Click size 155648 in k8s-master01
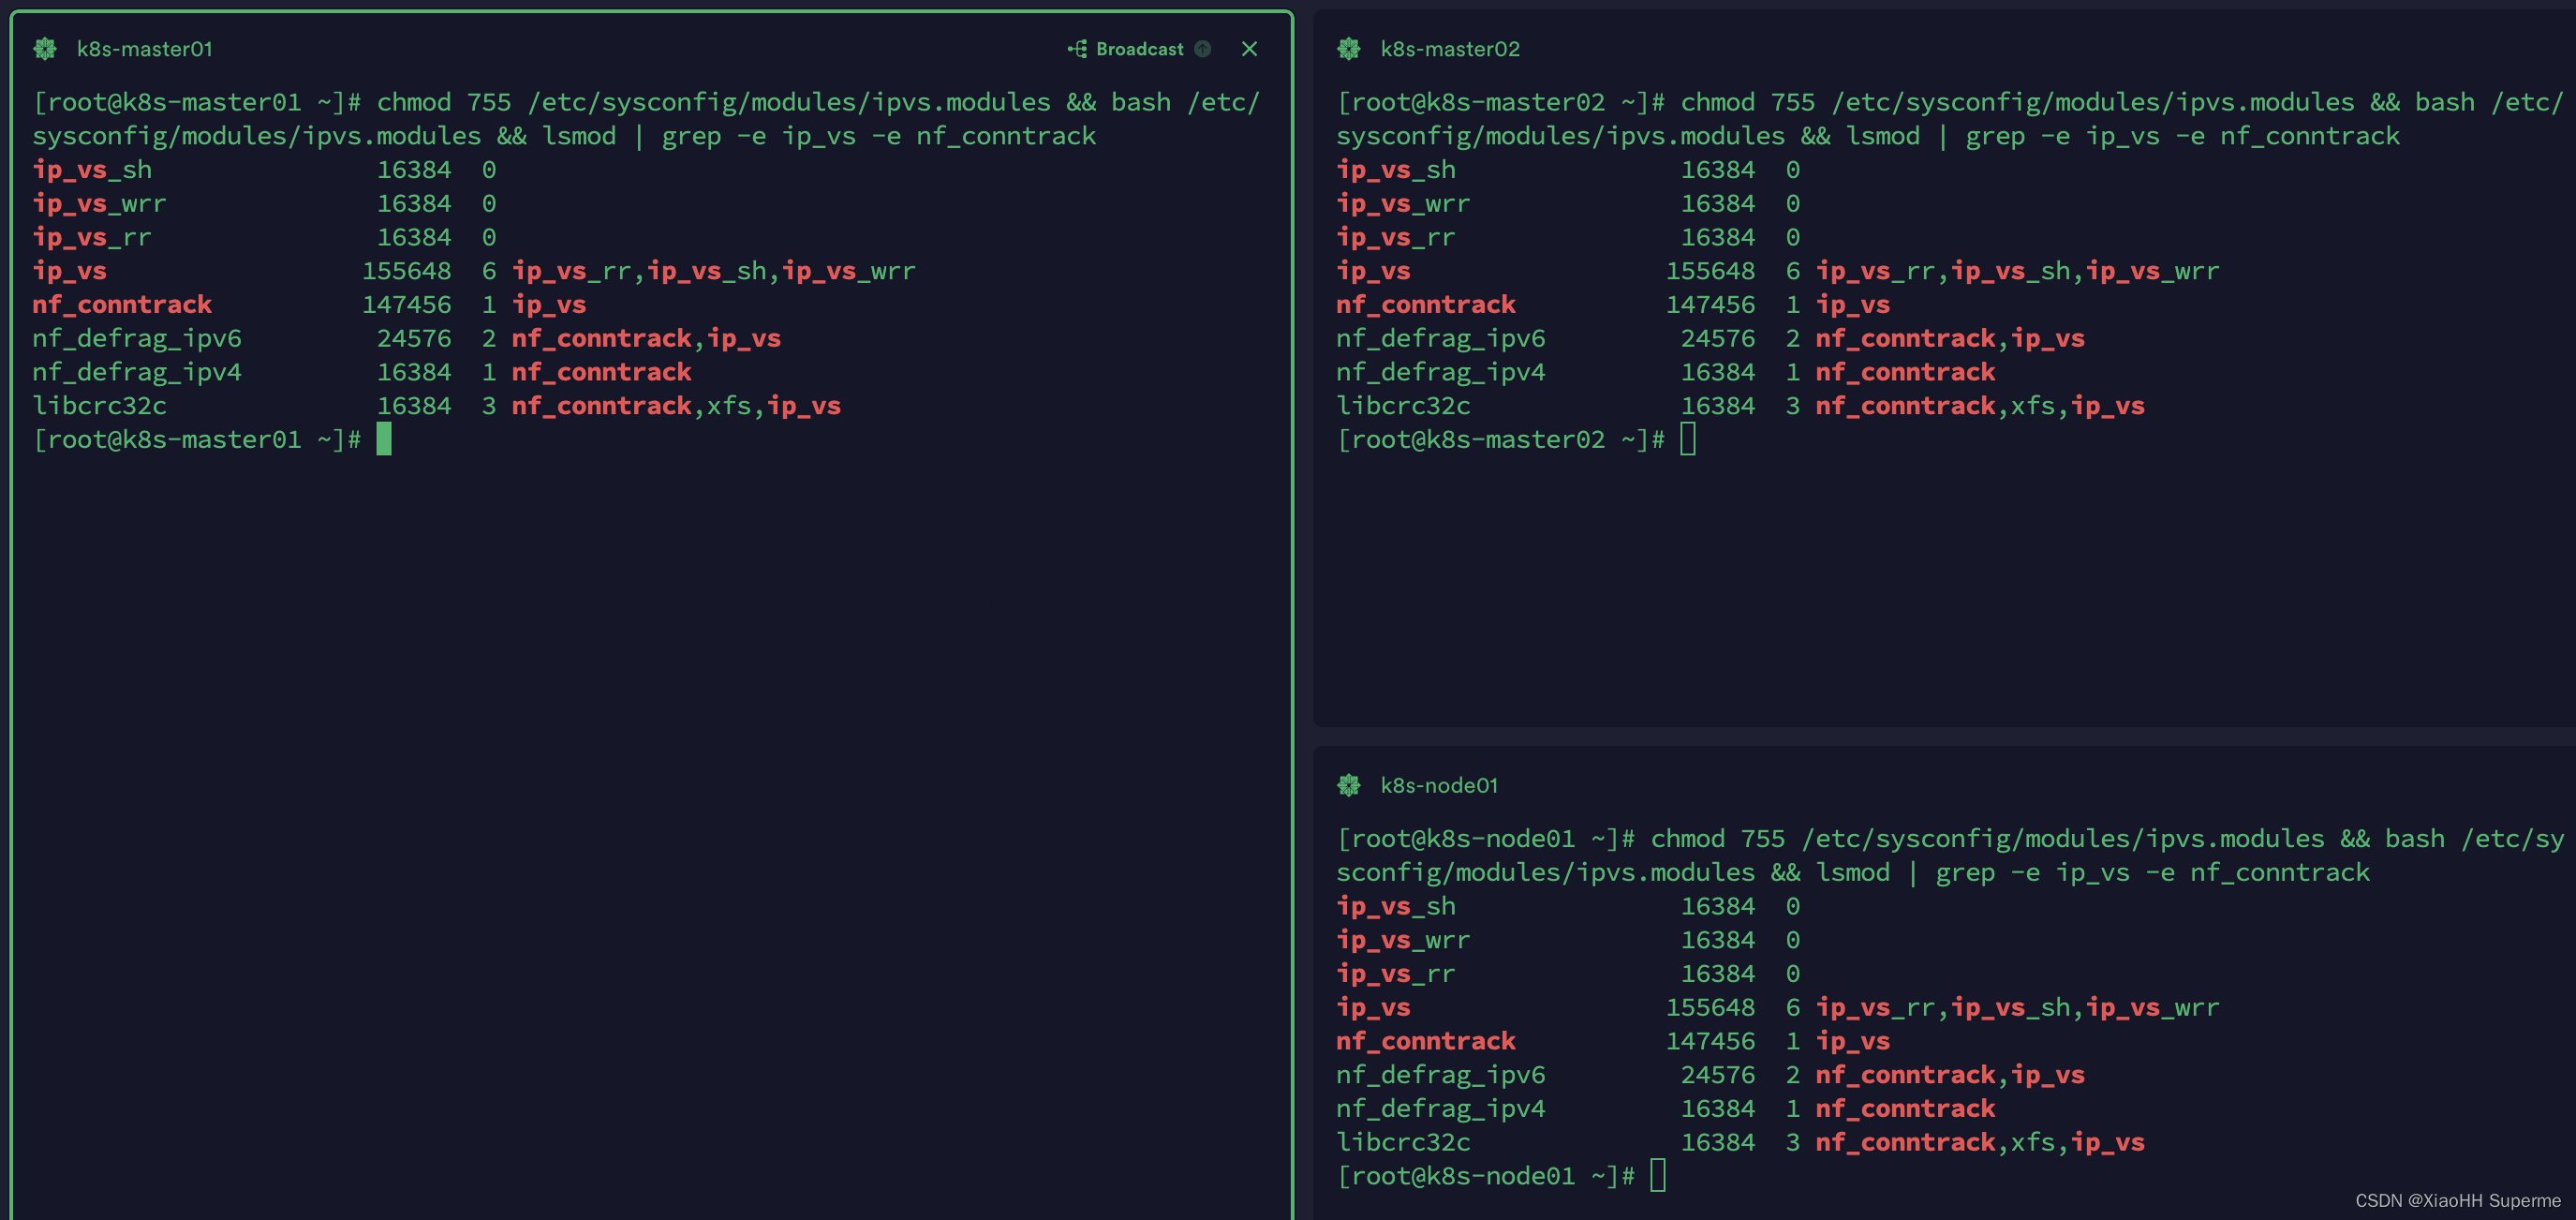Screen dimensions: 2576x1220 click(407, 271)
